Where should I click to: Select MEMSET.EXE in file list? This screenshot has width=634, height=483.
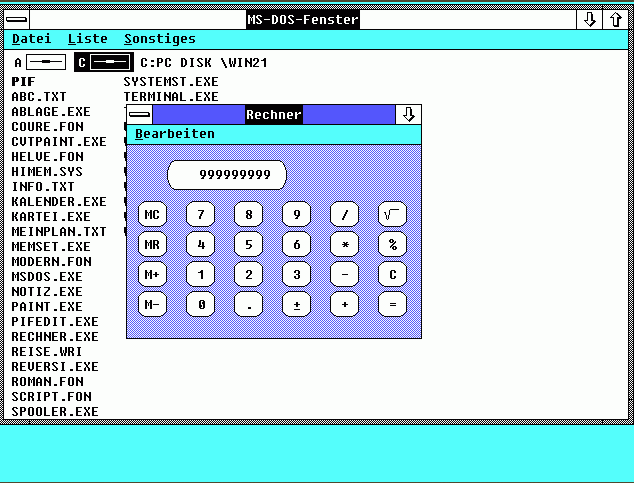pos(51,246)
